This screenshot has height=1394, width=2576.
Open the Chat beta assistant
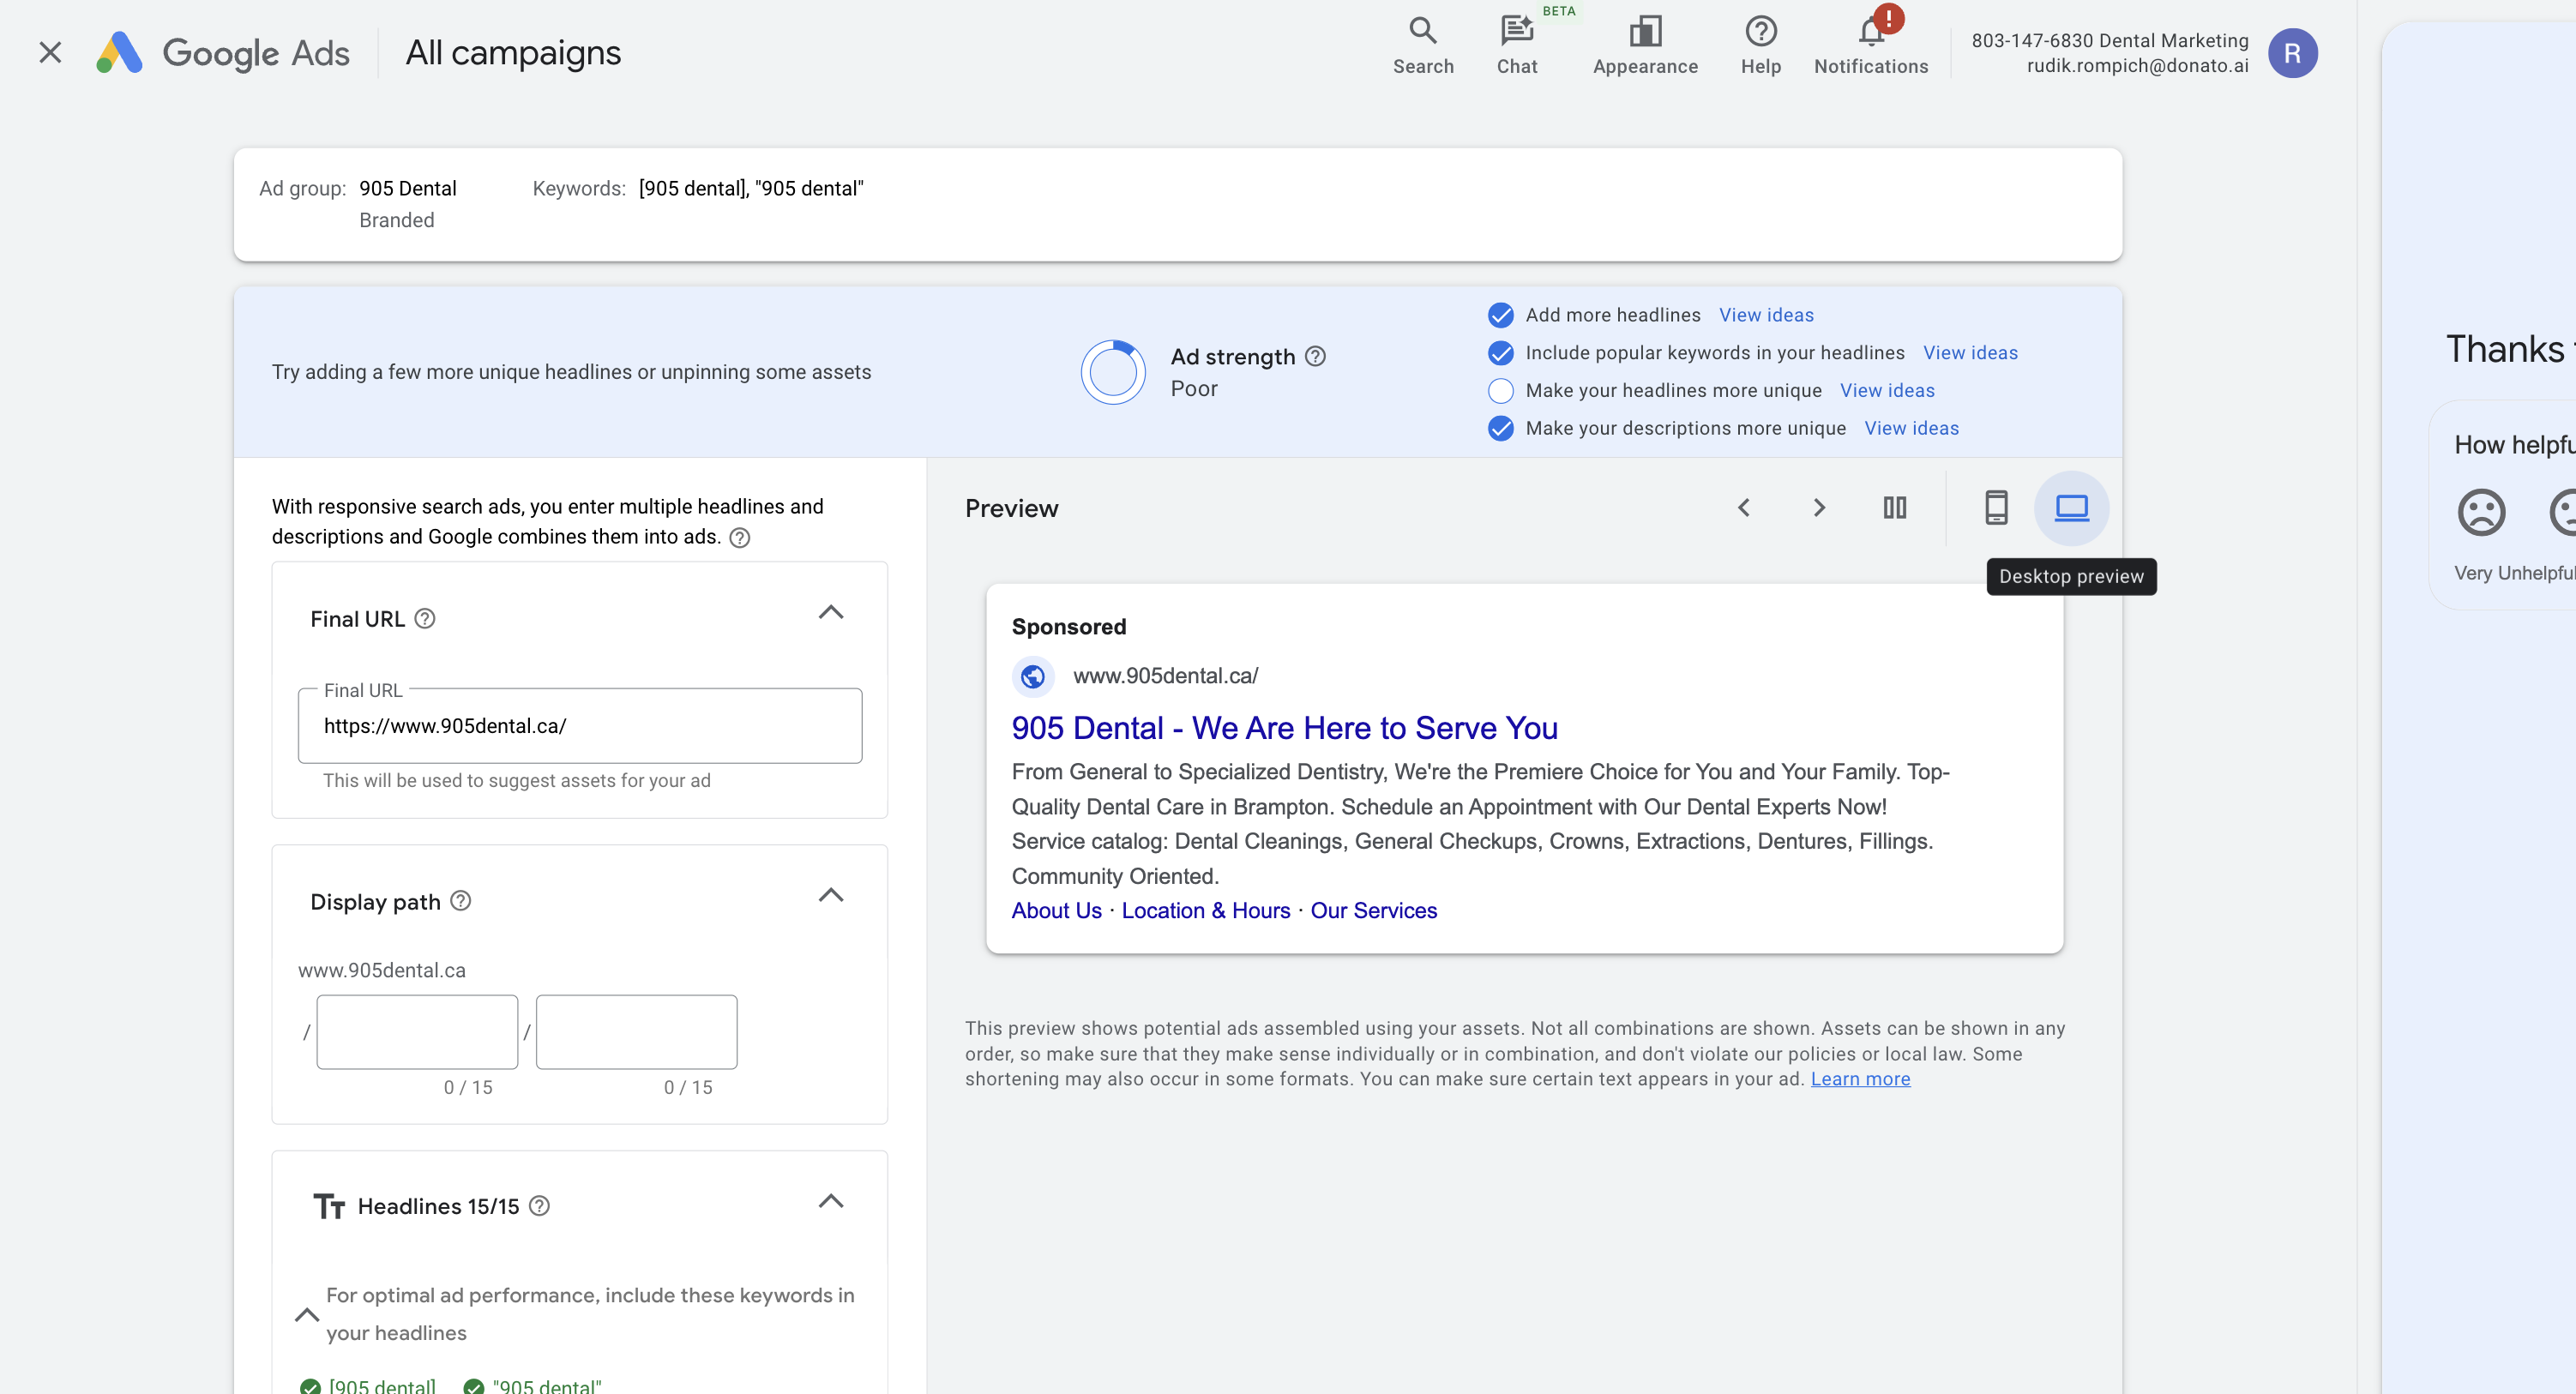[x=1516, y=45]
